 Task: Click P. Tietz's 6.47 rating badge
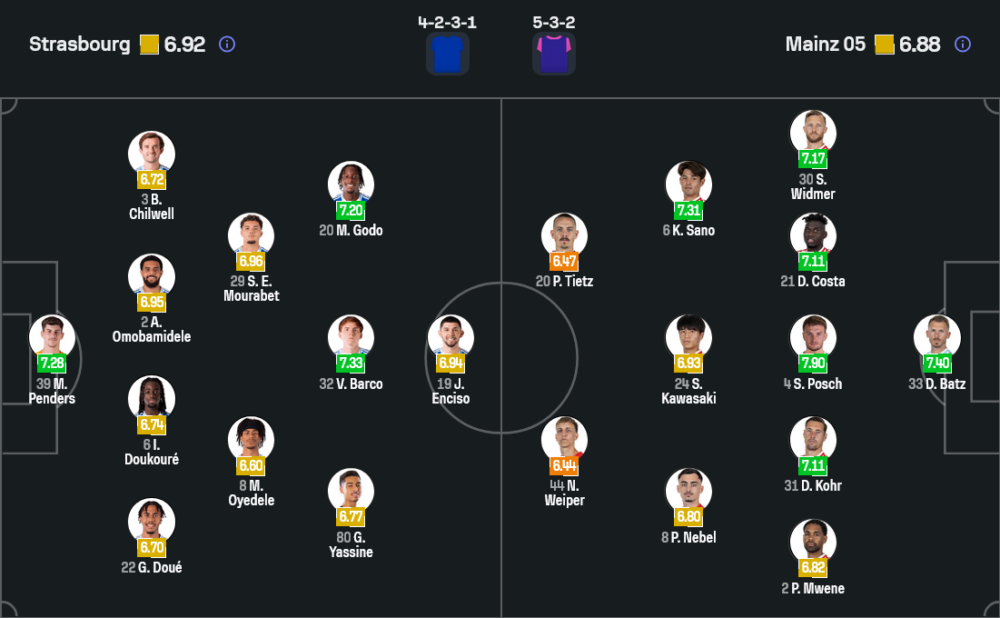pyautogui.click(x=564, y=261)
